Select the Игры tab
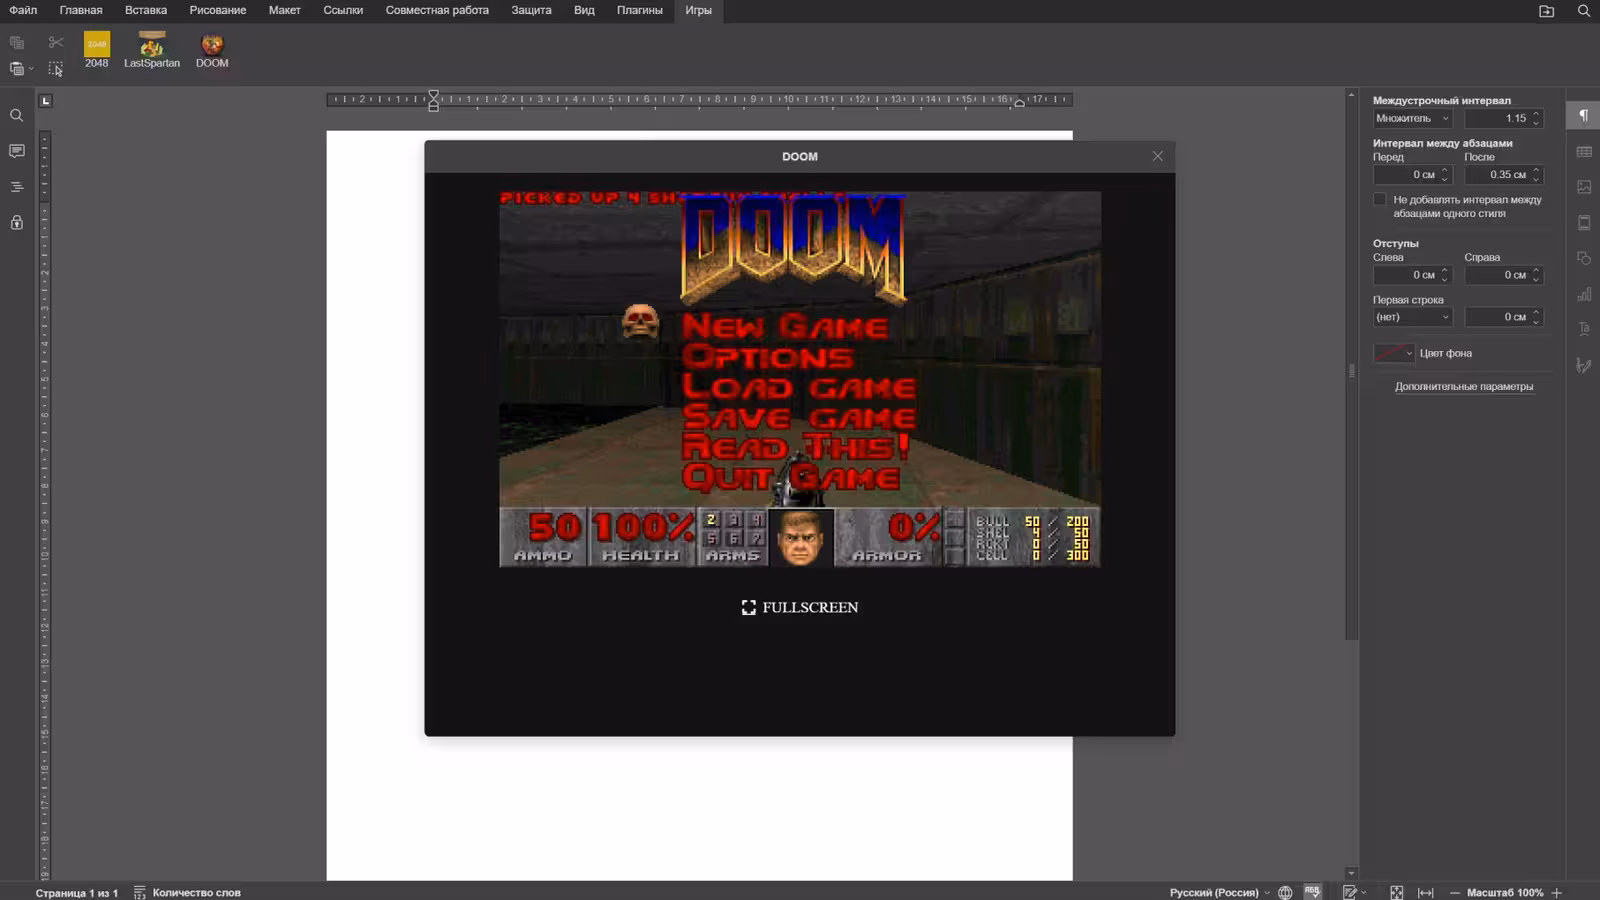 pos(699,11)
